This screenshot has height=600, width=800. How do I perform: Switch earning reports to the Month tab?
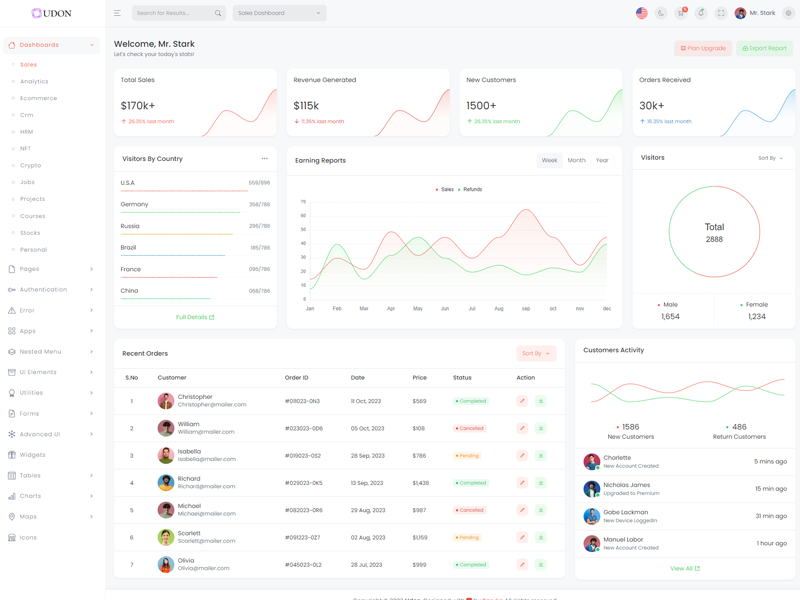[x=576, y=160]
